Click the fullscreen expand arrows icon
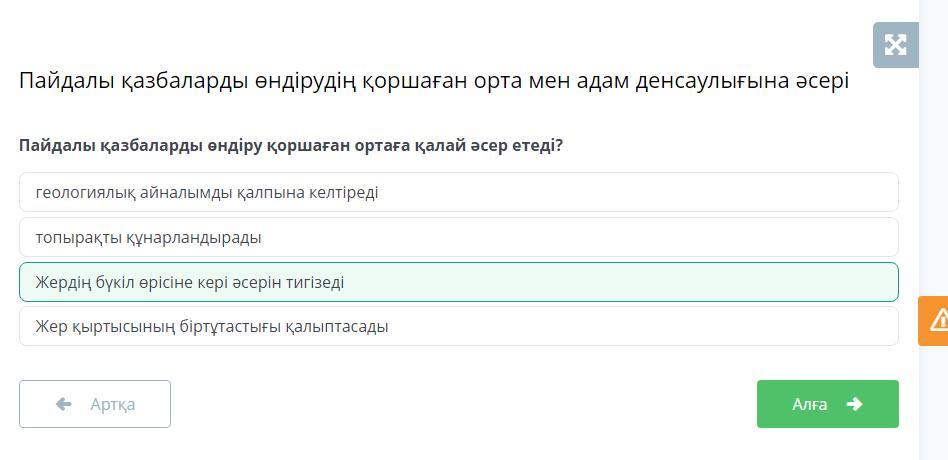 [x=895, y=45]
